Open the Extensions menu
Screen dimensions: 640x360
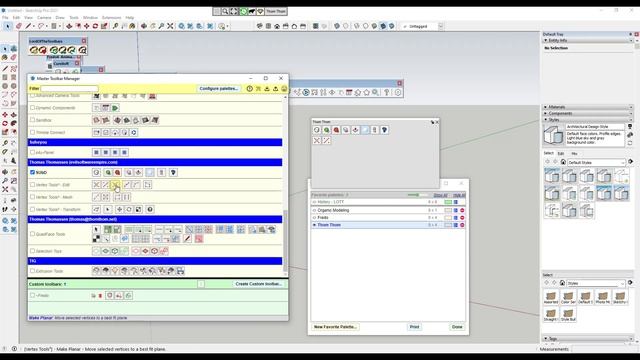(111, 18)
